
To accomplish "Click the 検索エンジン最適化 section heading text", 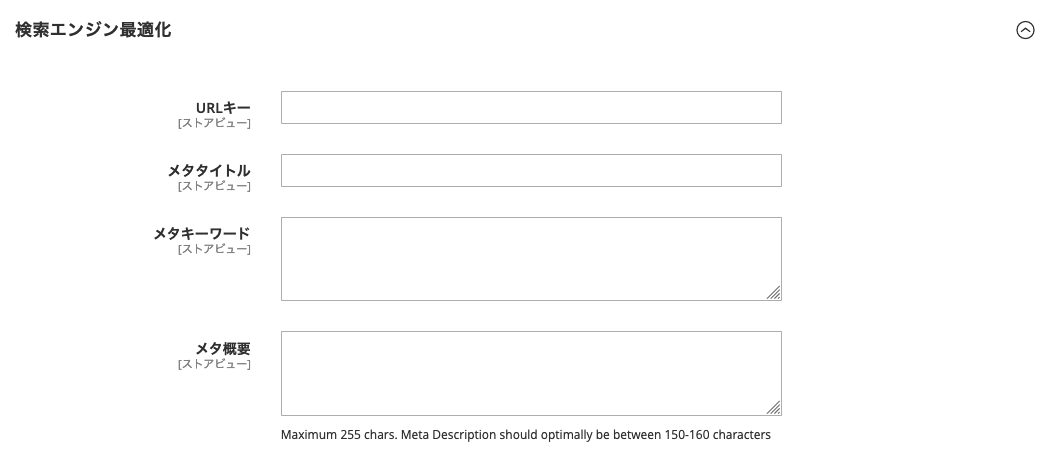I will (93, 30).
